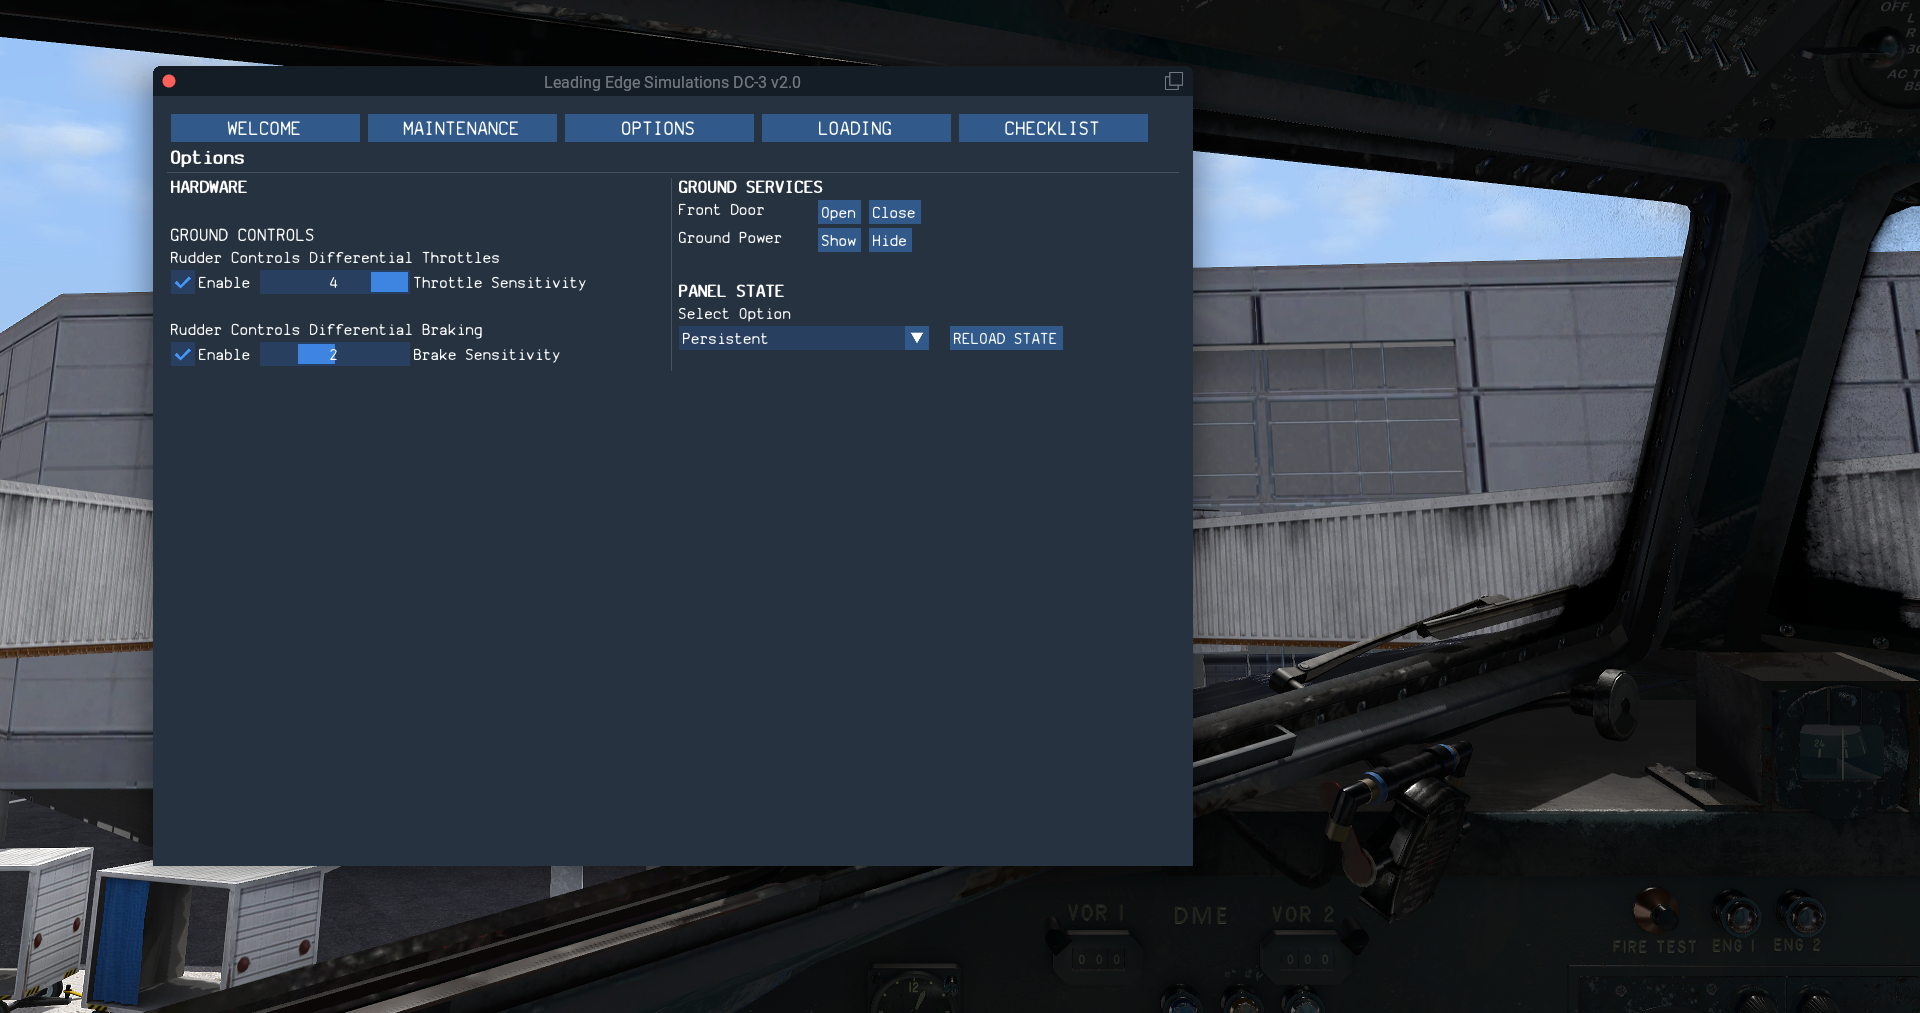Image resolution: width=1920 pixels, height=1013 pixels.
Task: Toggle Enable checkbox for Differential Braking
Action: tap(182, 355)
